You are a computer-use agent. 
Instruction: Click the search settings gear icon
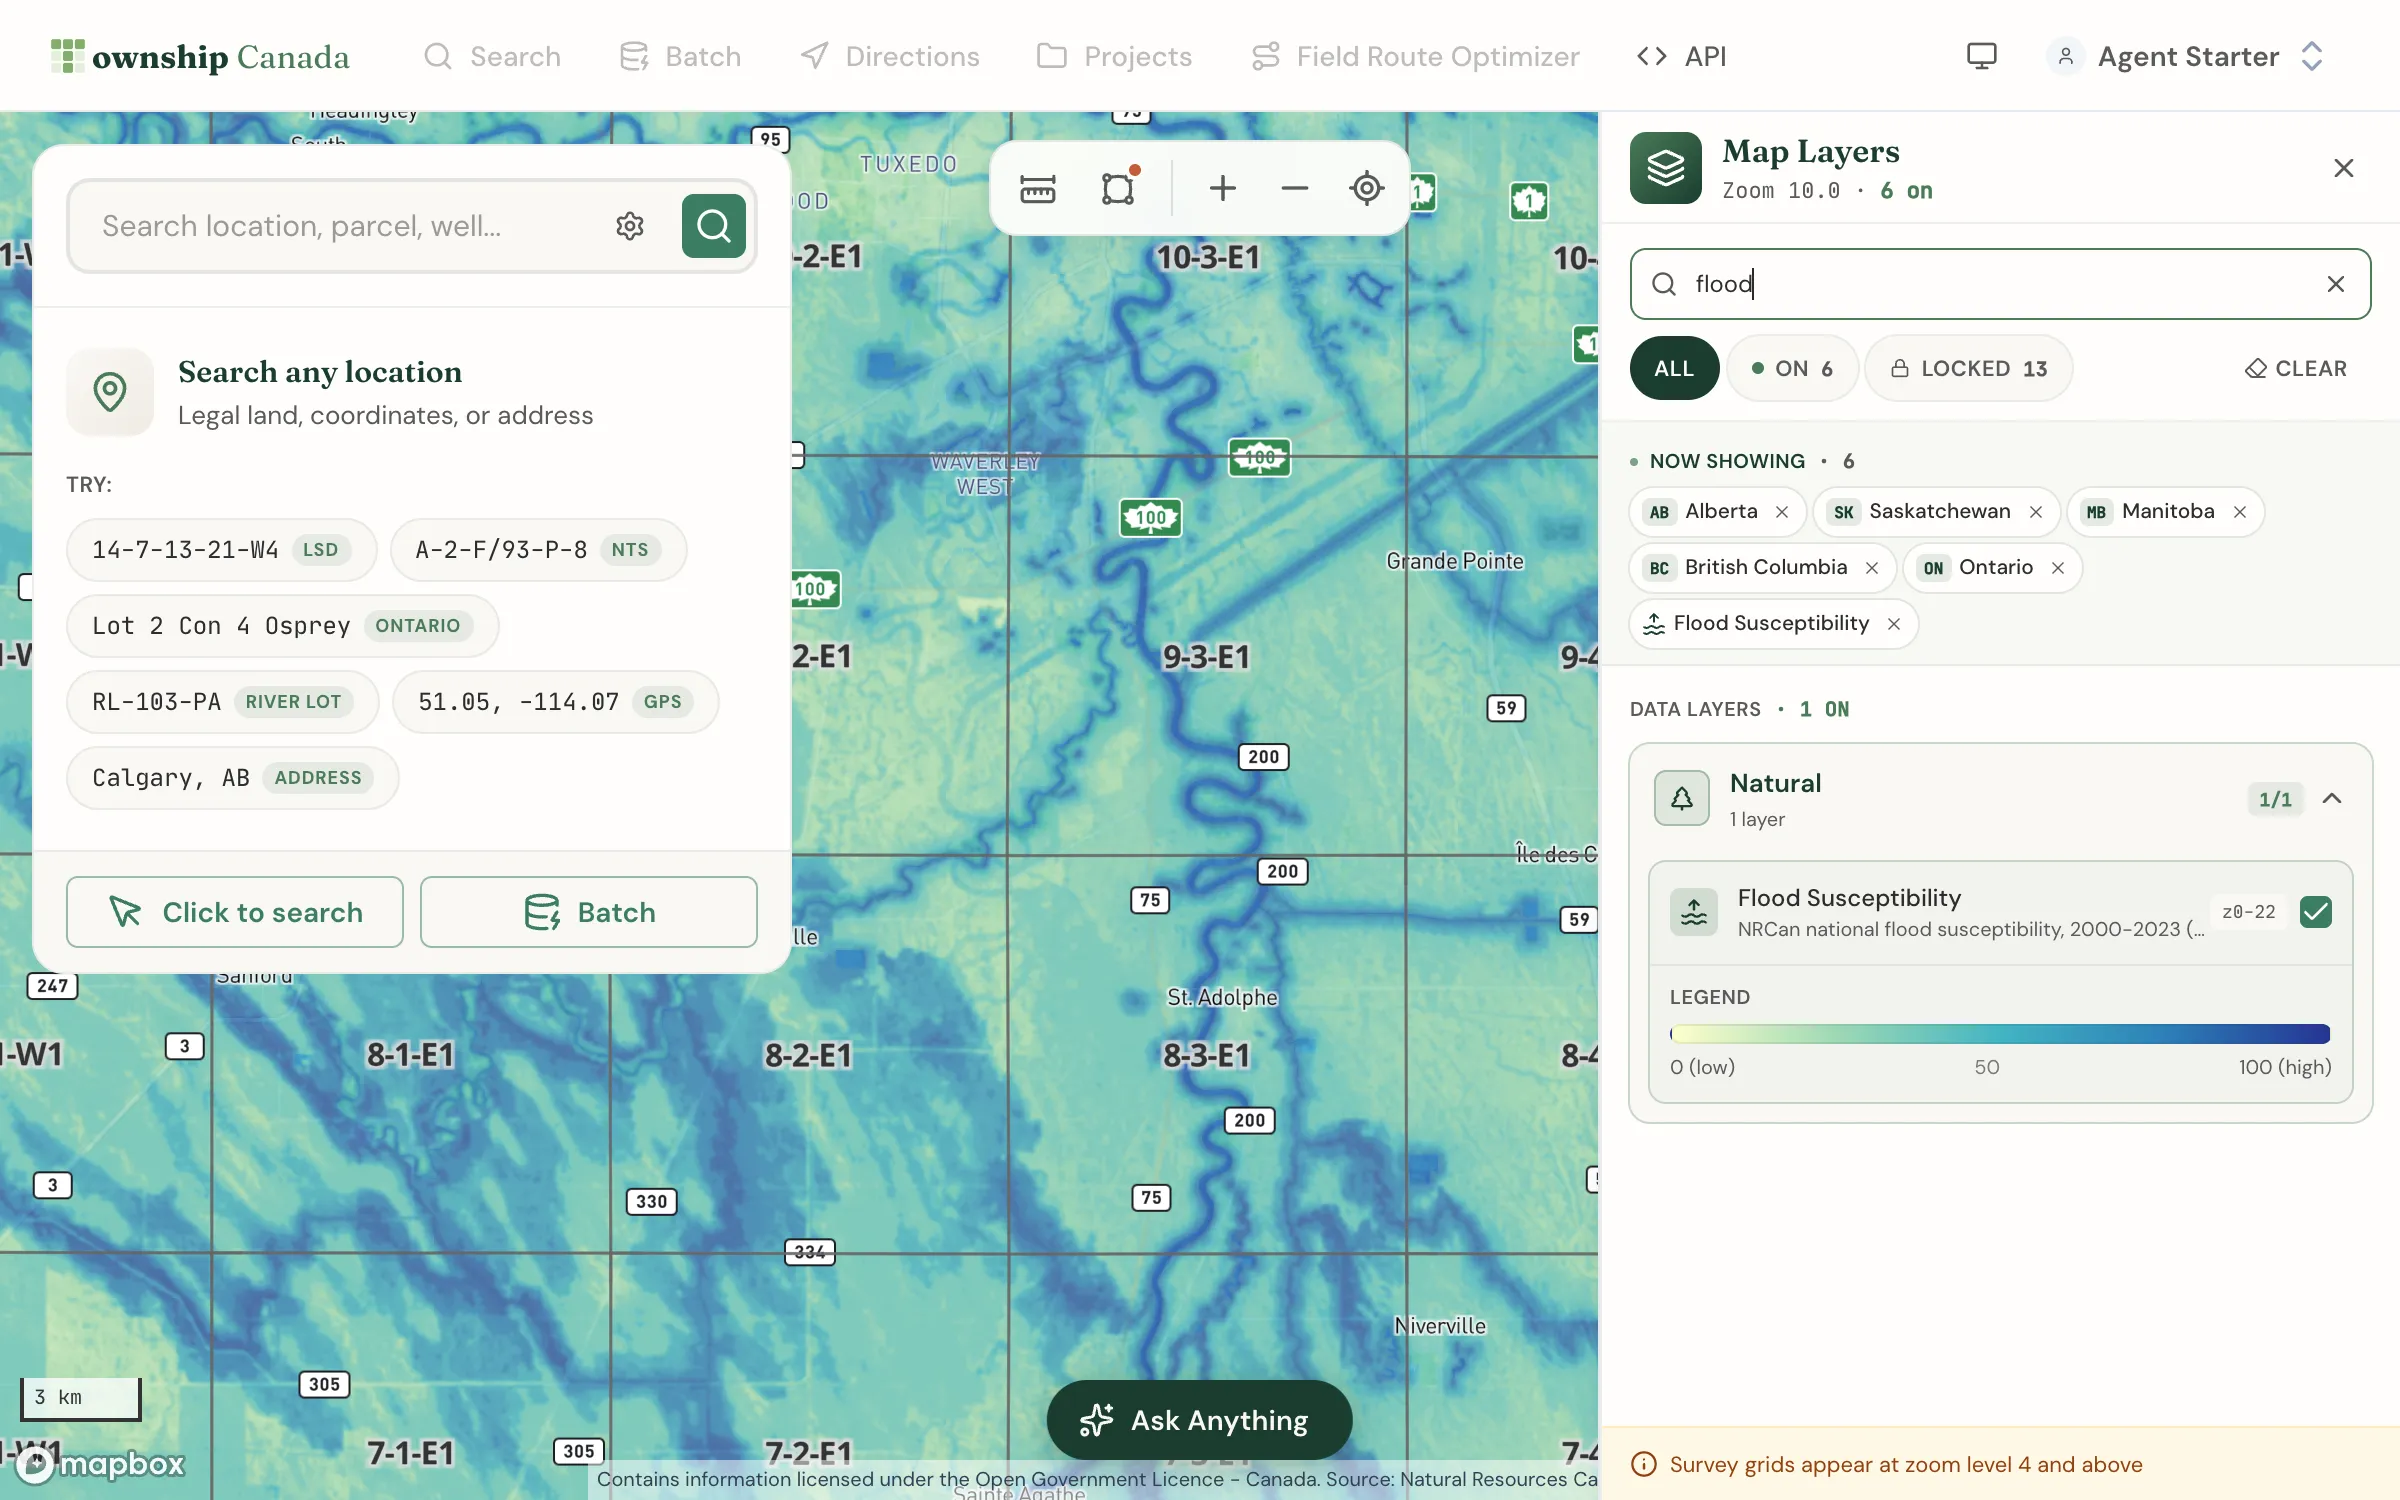tap(629, 226)
